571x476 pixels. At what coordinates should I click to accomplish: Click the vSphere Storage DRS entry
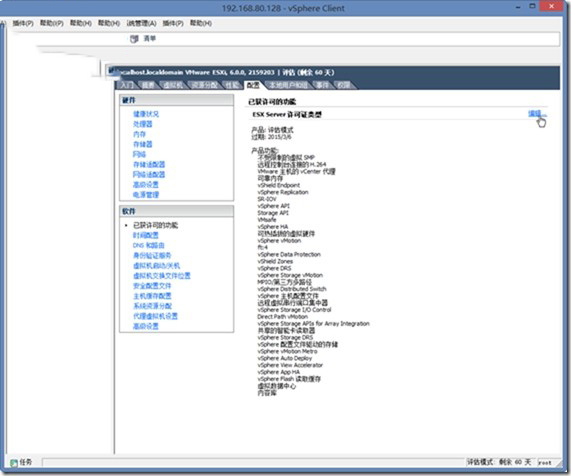point(285,338)
